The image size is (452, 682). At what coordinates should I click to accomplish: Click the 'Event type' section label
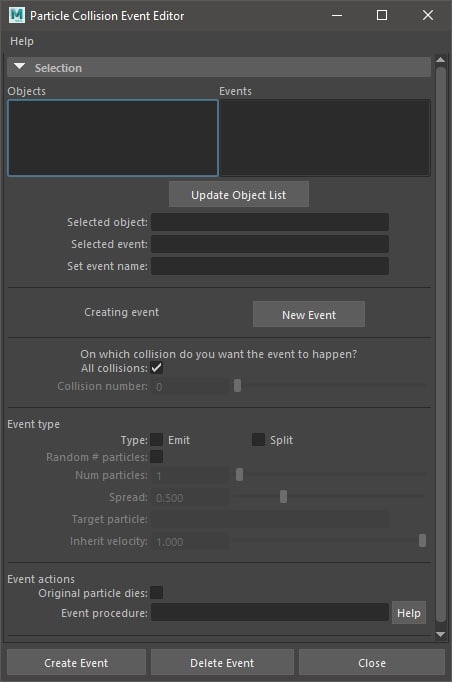pyautogui.click(x=33, y=424)
